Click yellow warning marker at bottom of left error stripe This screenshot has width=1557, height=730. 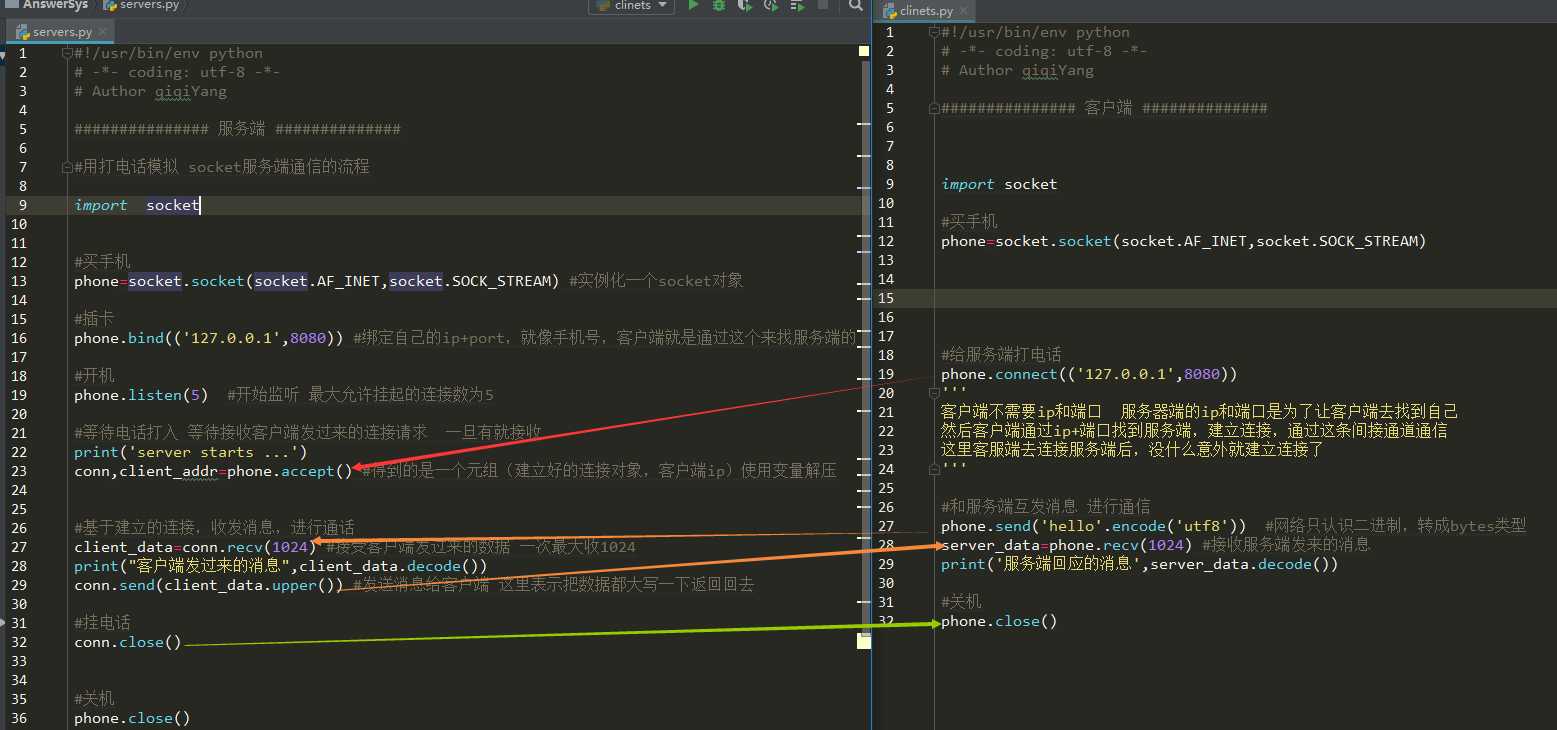point(864,641)
